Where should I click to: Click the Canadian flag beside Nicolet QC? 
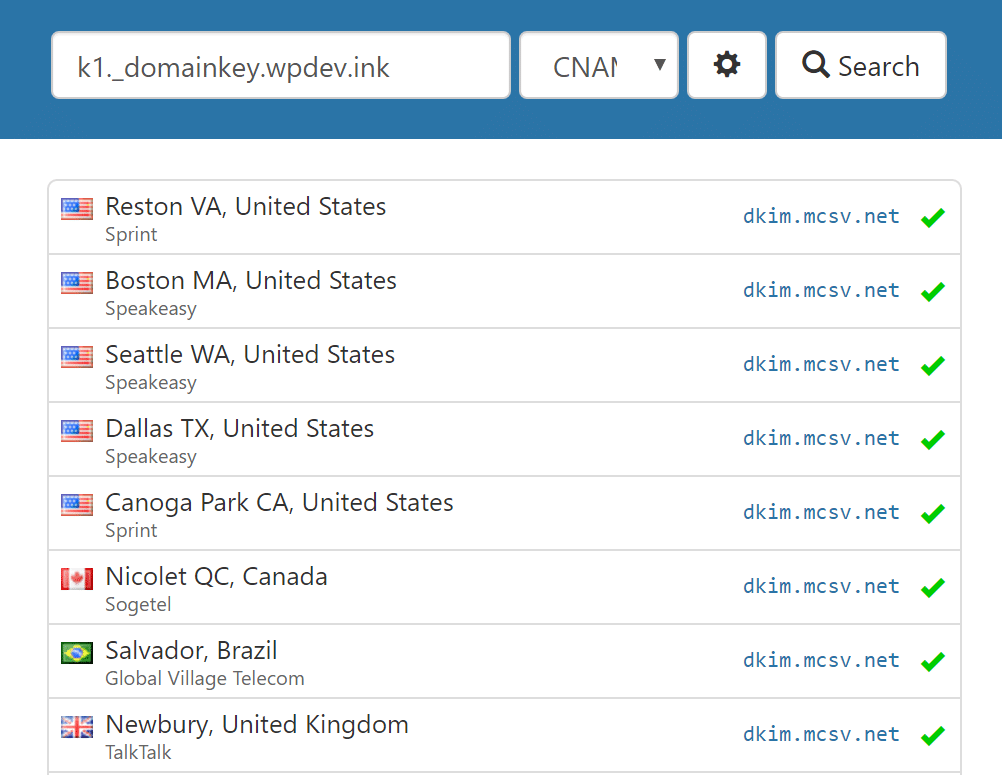coord(77,577)
